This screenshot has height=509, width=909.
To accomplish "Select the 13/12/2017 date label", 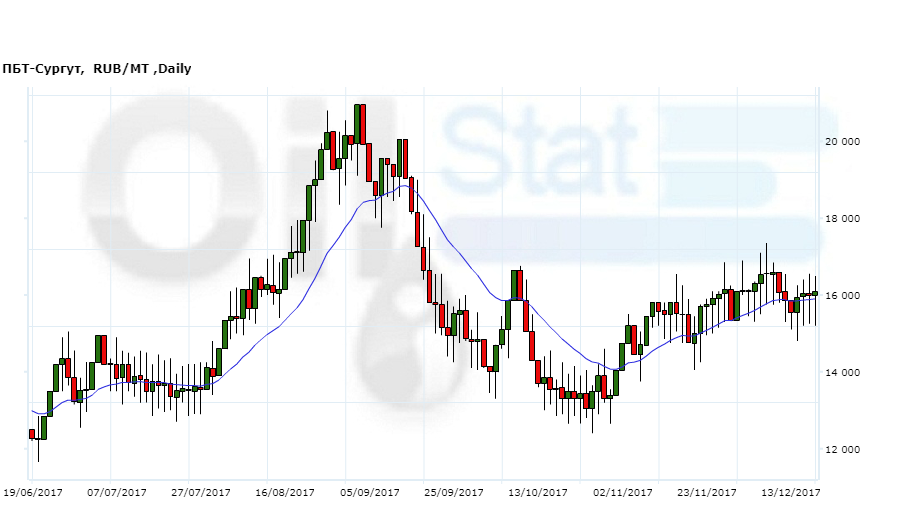I will pyautogui.click(x=790, y=492).
